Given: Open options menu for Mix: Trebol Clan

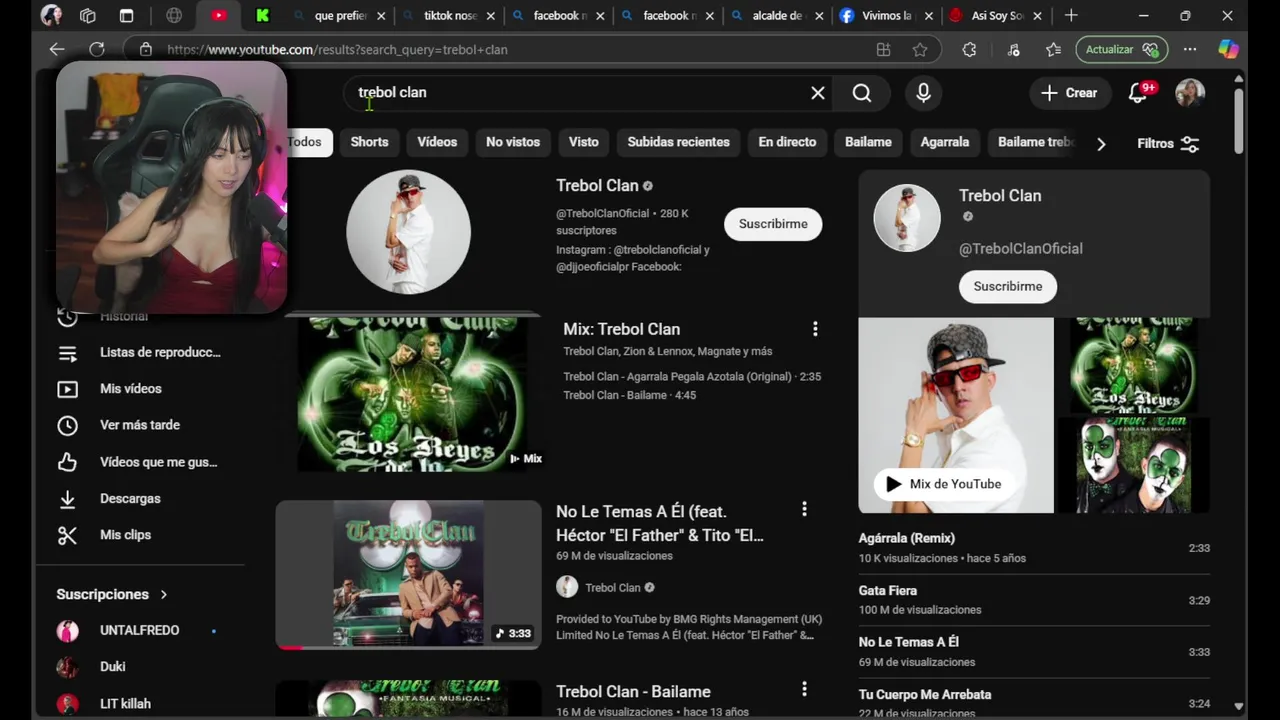Looking at the screenshot, I should coord(815,329).
